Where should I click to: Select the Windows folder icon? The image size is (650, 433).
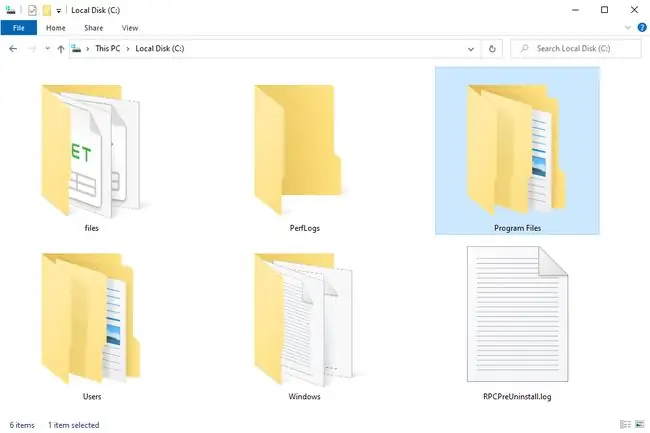[x=303, y=319]
